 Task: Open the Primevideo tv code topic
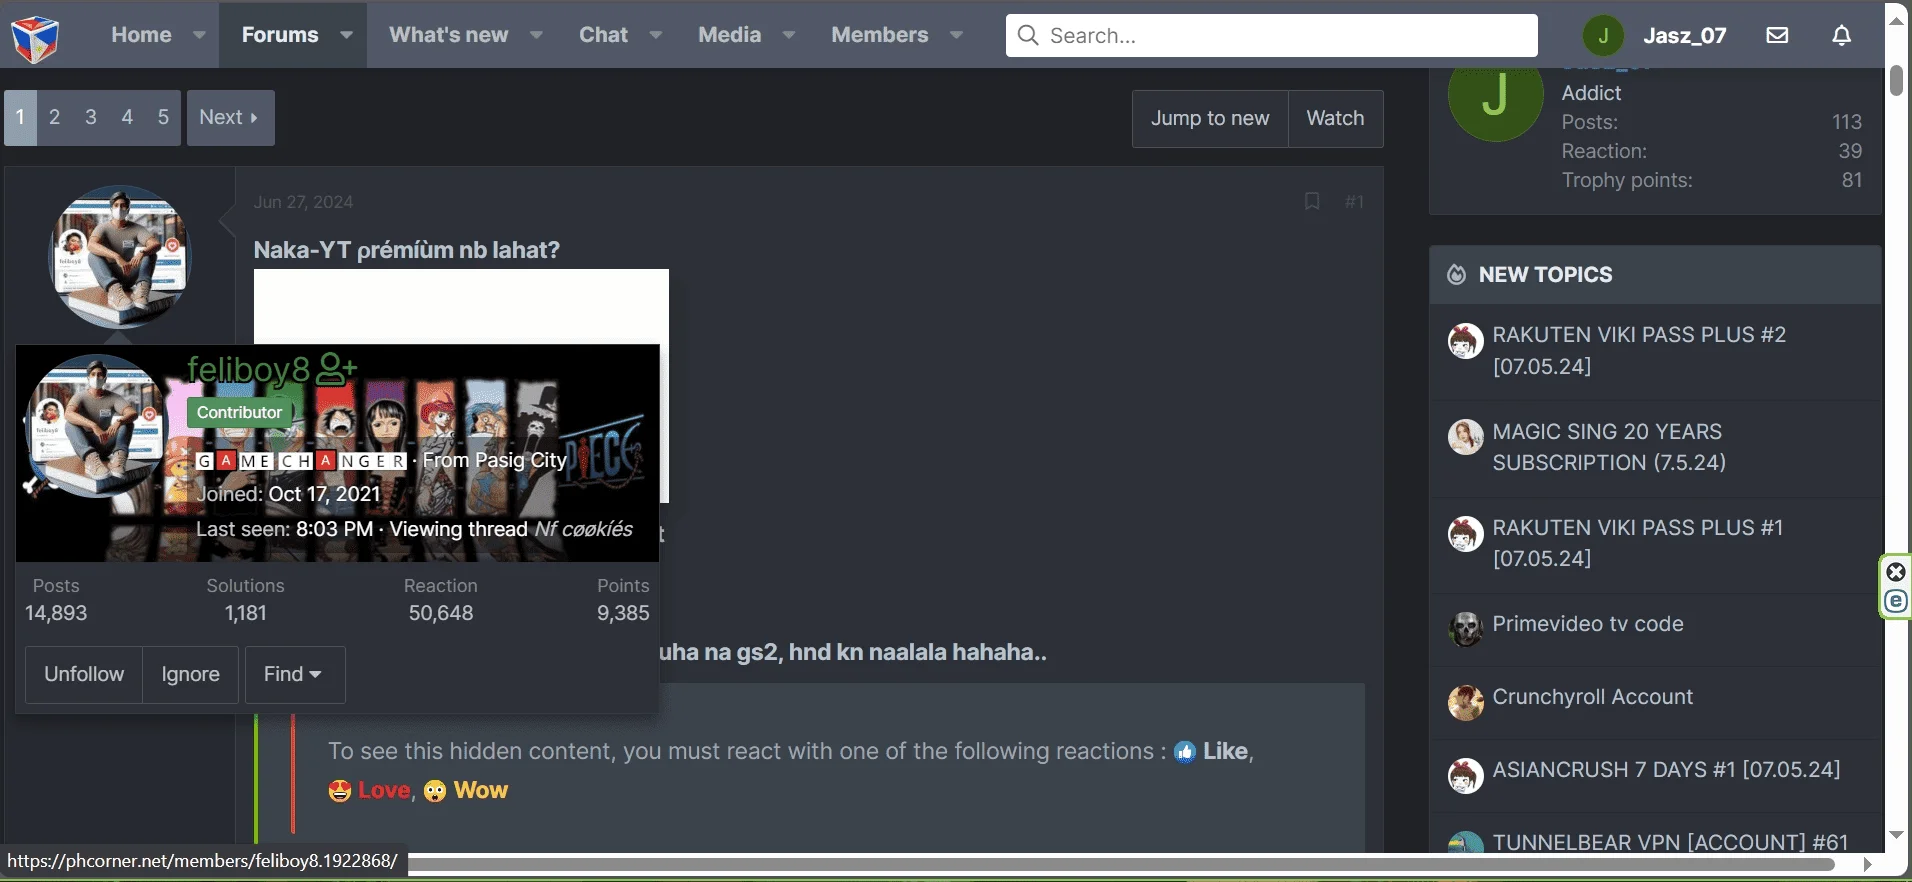pos(1588,624)
